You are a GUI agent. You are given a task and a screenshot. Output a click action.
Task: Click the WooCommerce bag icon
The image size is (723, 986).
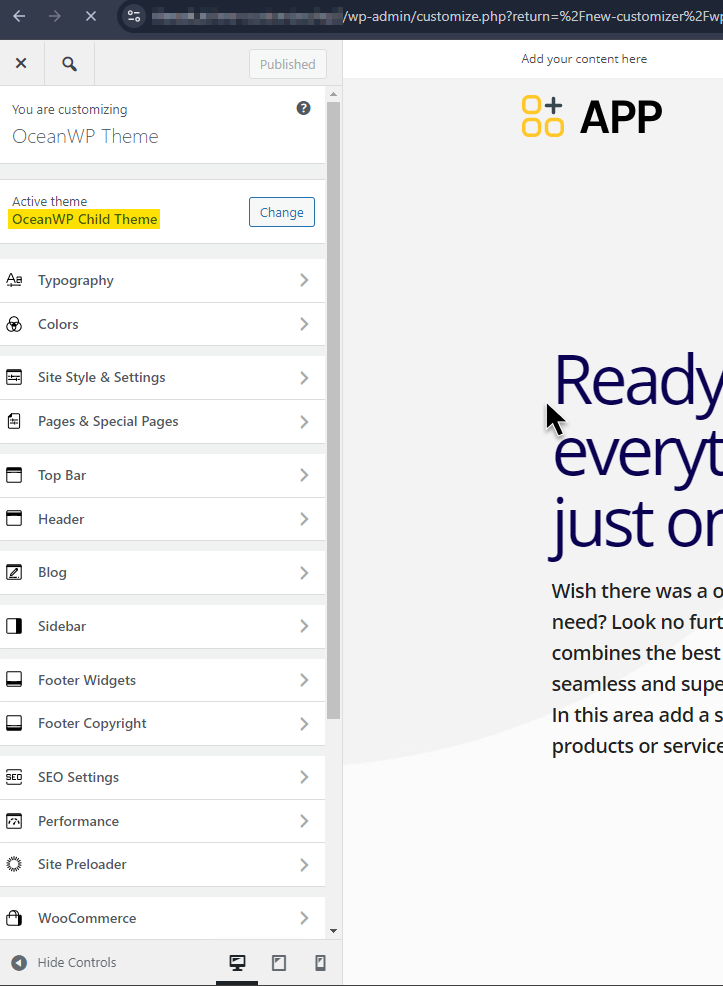14,918
